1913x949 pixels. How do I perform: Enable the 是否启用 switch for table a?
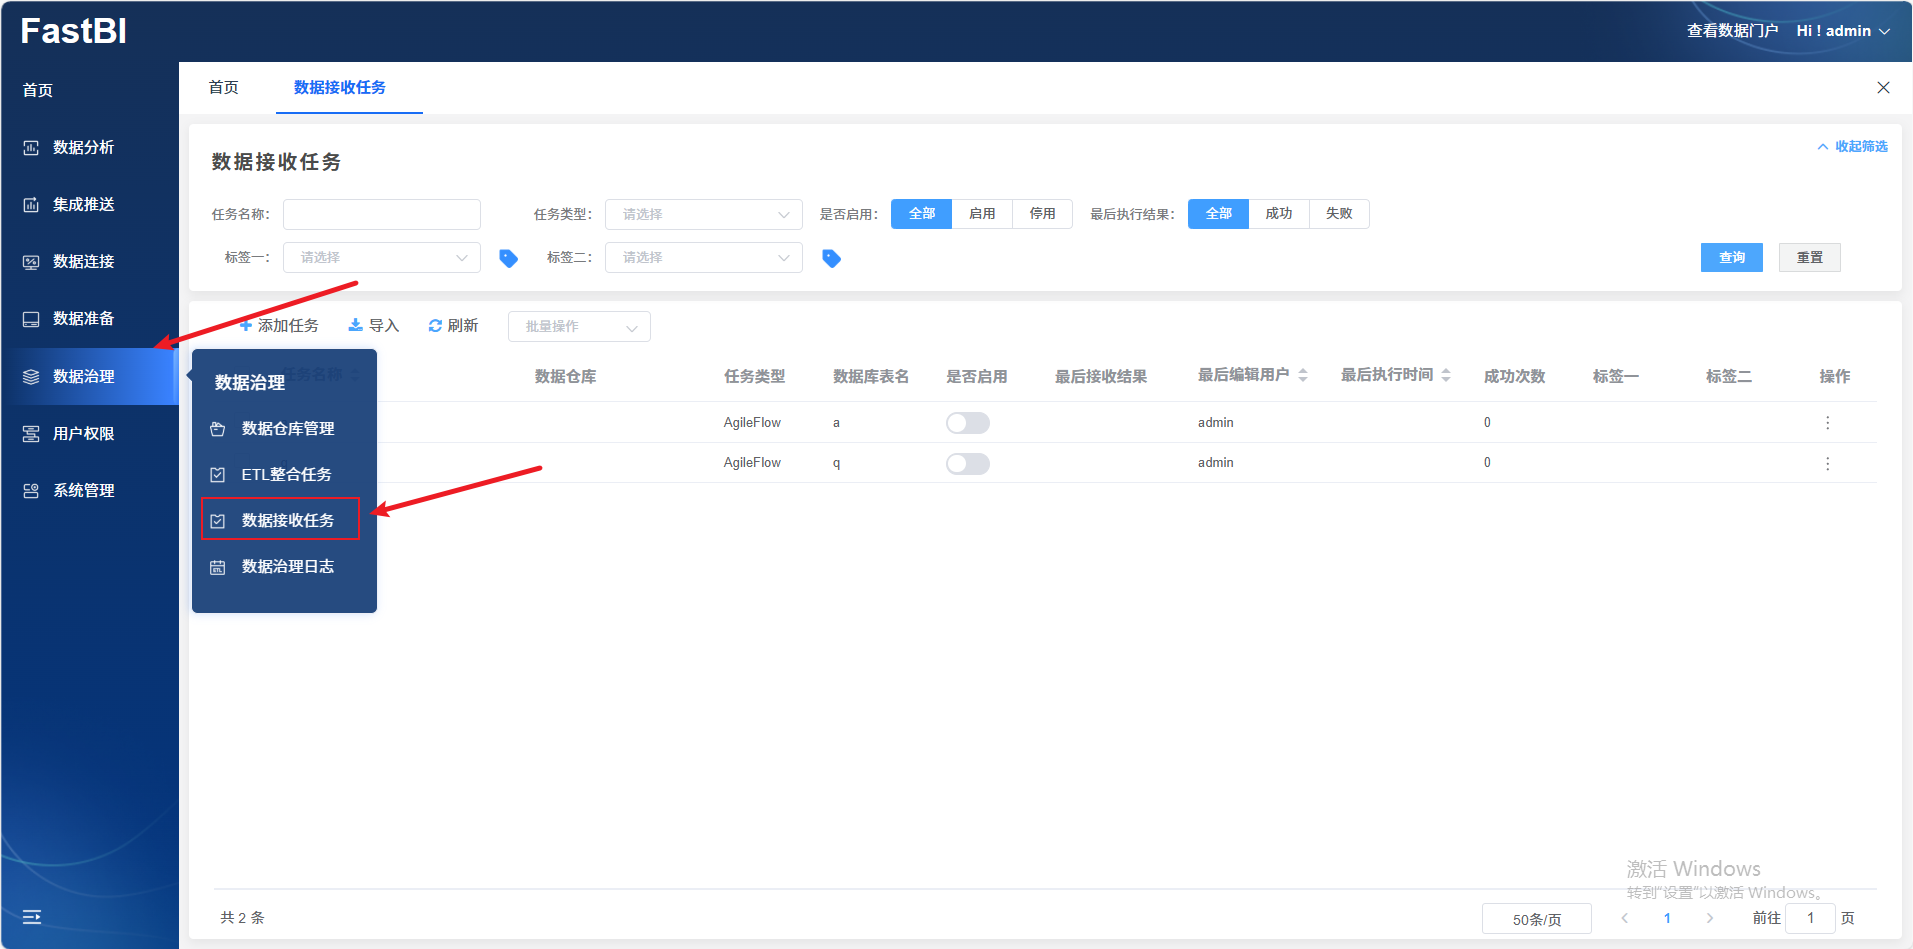967,423
